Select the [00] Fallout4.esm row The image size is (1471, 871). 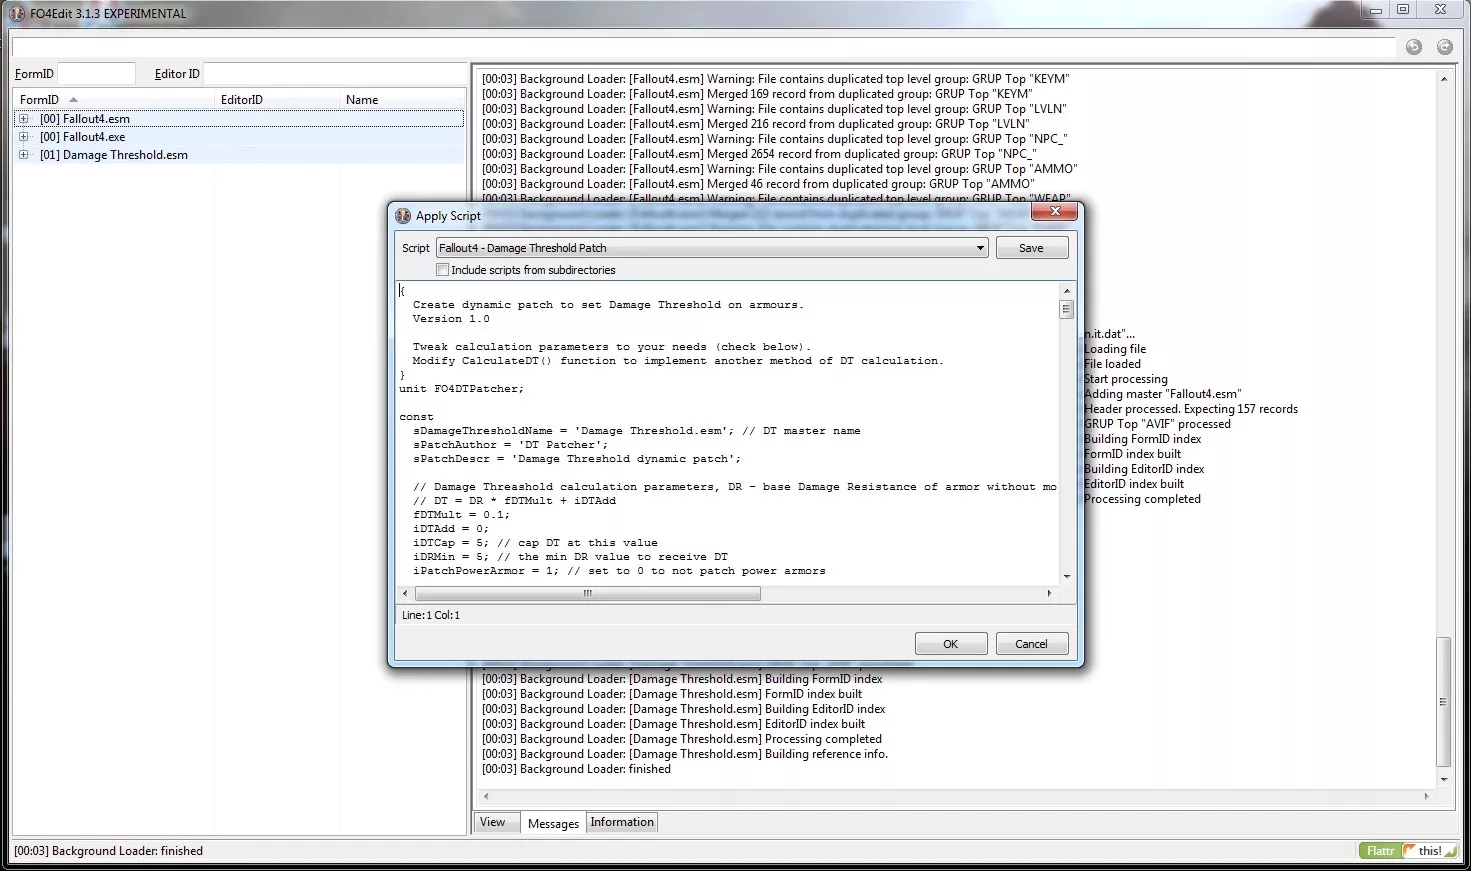(x=240, y=118)
